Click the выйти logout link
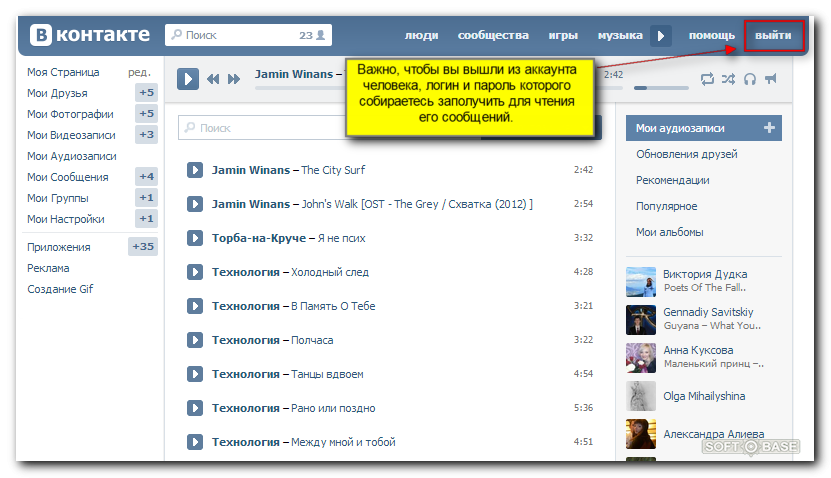 tap(773, 36)
